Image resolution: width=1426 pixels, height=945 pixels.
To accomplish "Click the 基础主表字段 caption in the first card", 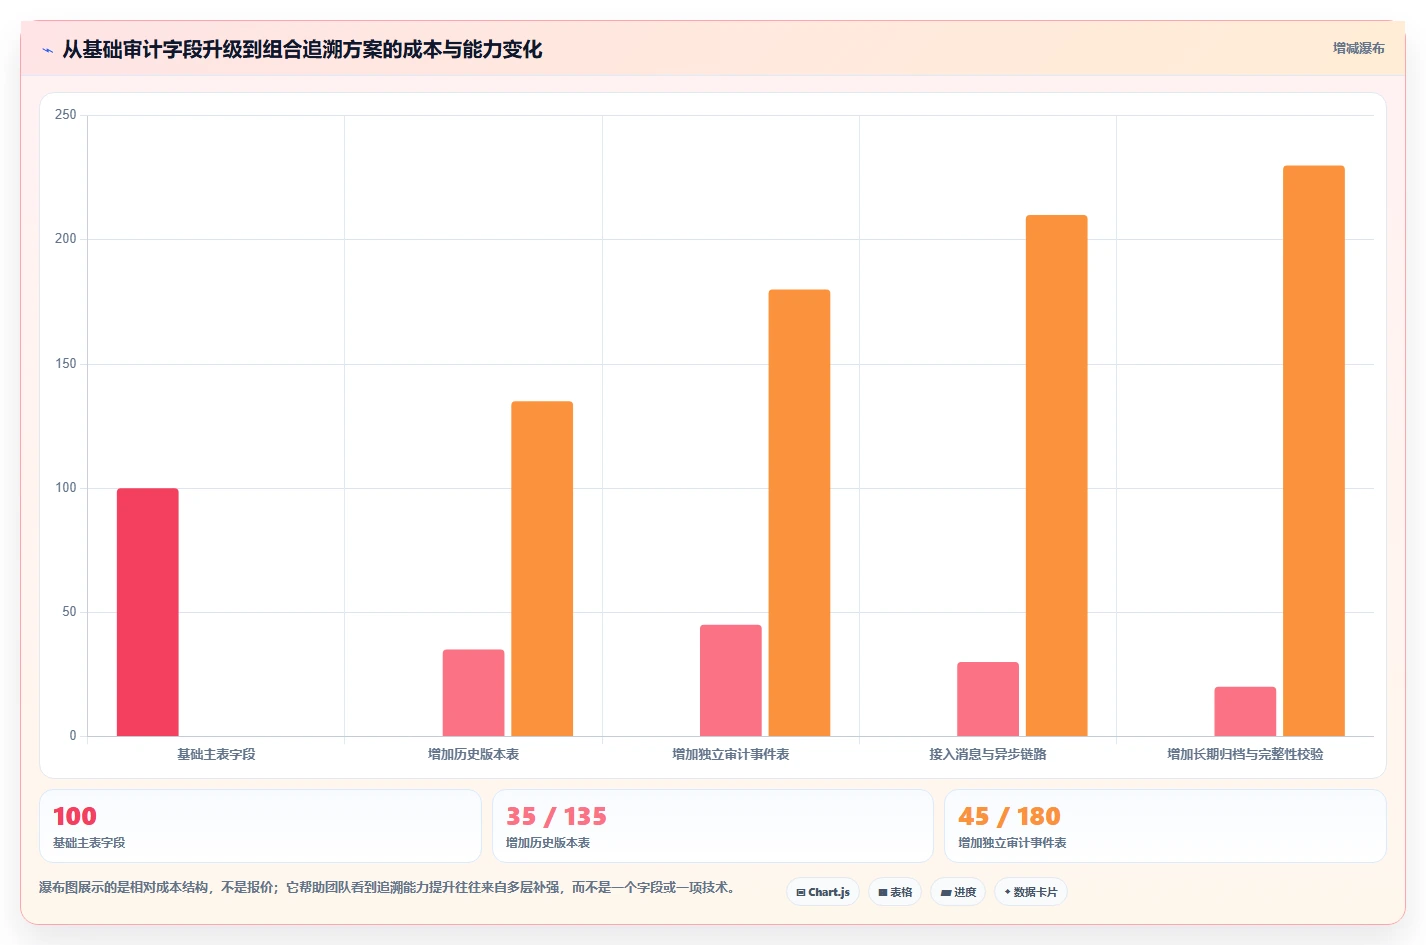I will coord(89,843).
